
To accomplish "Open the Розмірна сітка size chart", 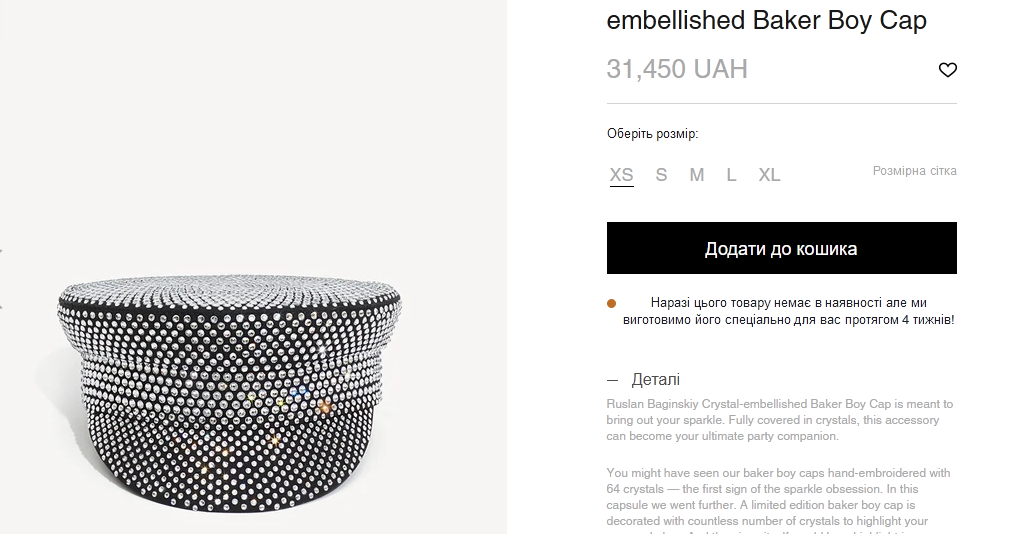I will pyautogui.click(x=914, y=171).
